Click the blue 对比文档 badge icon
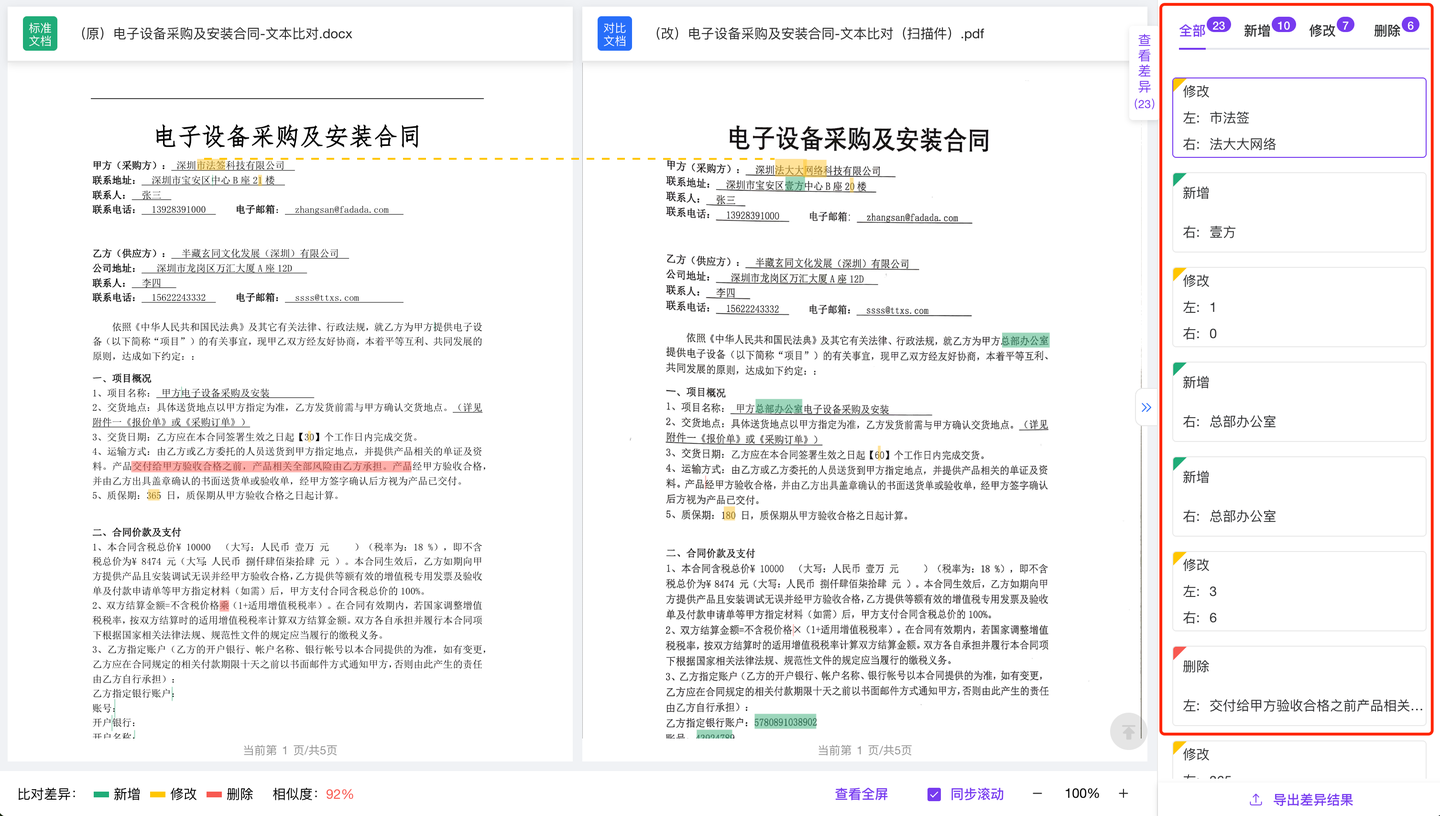Screen dimensions: 1440x816 [x=614, y=33]
